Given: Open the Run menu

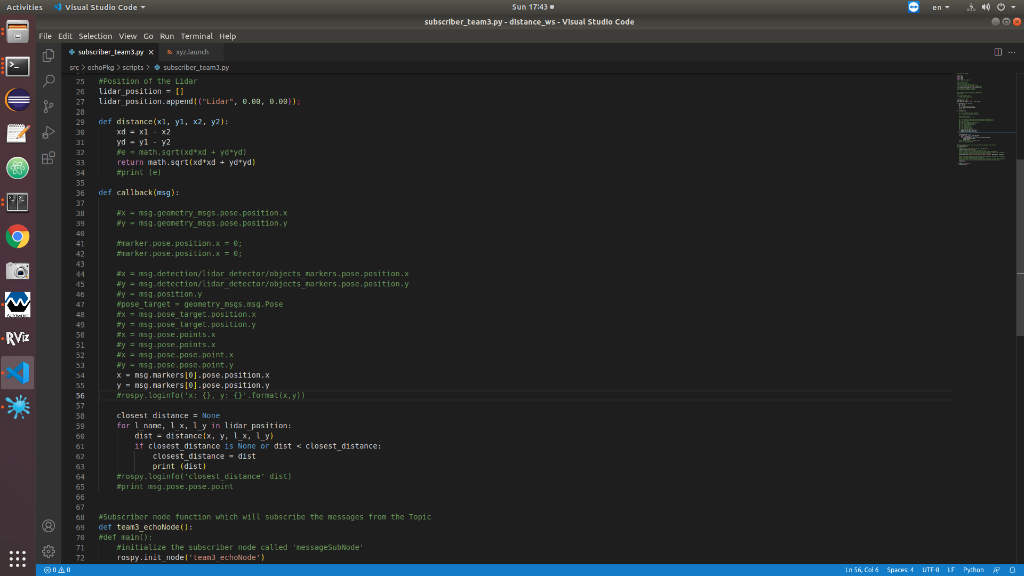Looking at the screenshot, I should point(167,37).
